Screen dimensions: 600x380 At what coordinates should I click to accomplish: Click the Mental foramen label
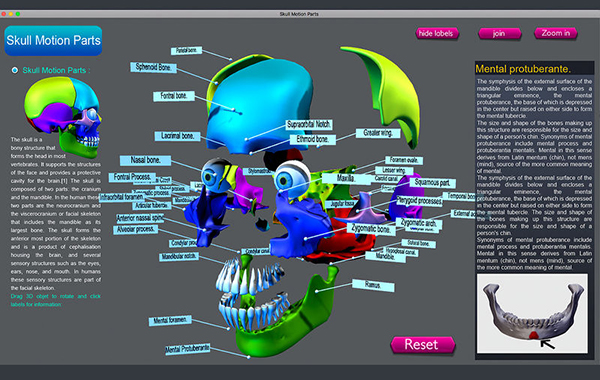[x=170, y=320]
